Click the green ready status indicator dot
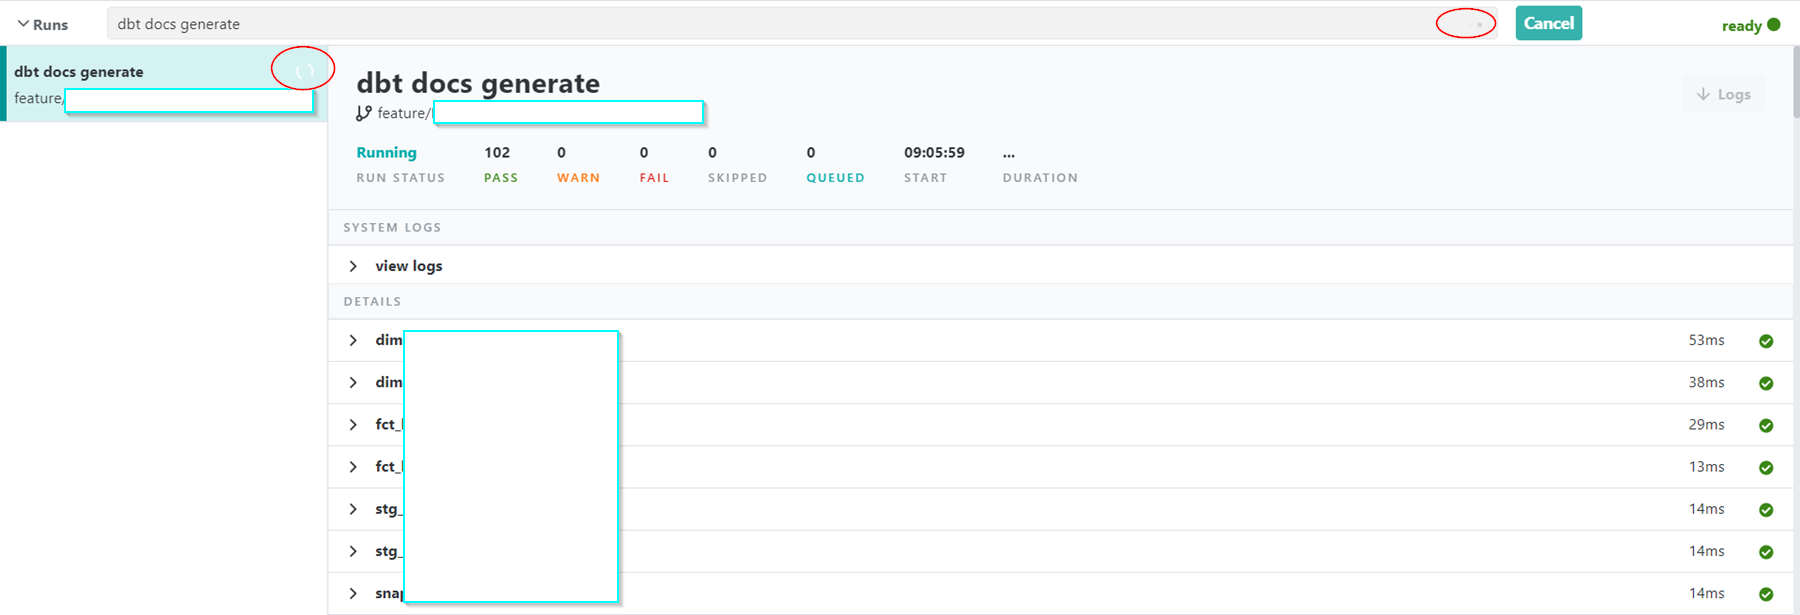Viewport: 1800px width, 615px height. click(x=1774, y=25)
